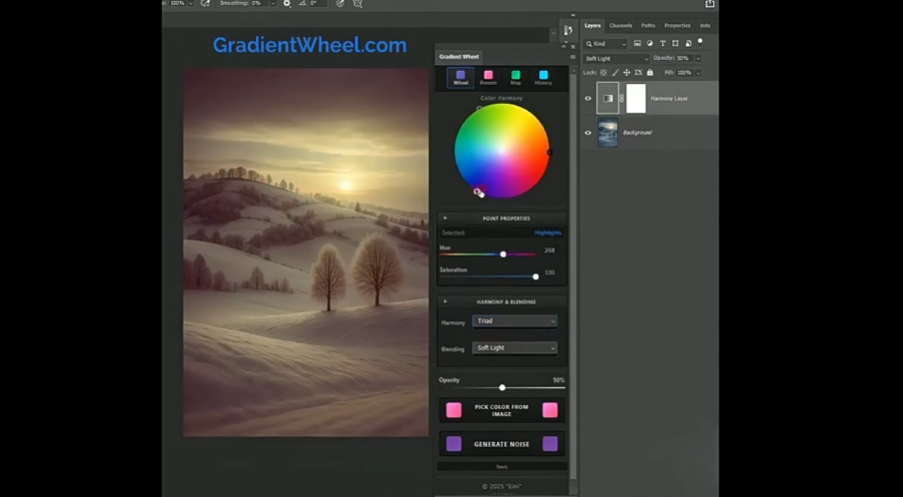Switch to the Paths tab
This screenshot has width=903, height=497.
coord(648,25)
